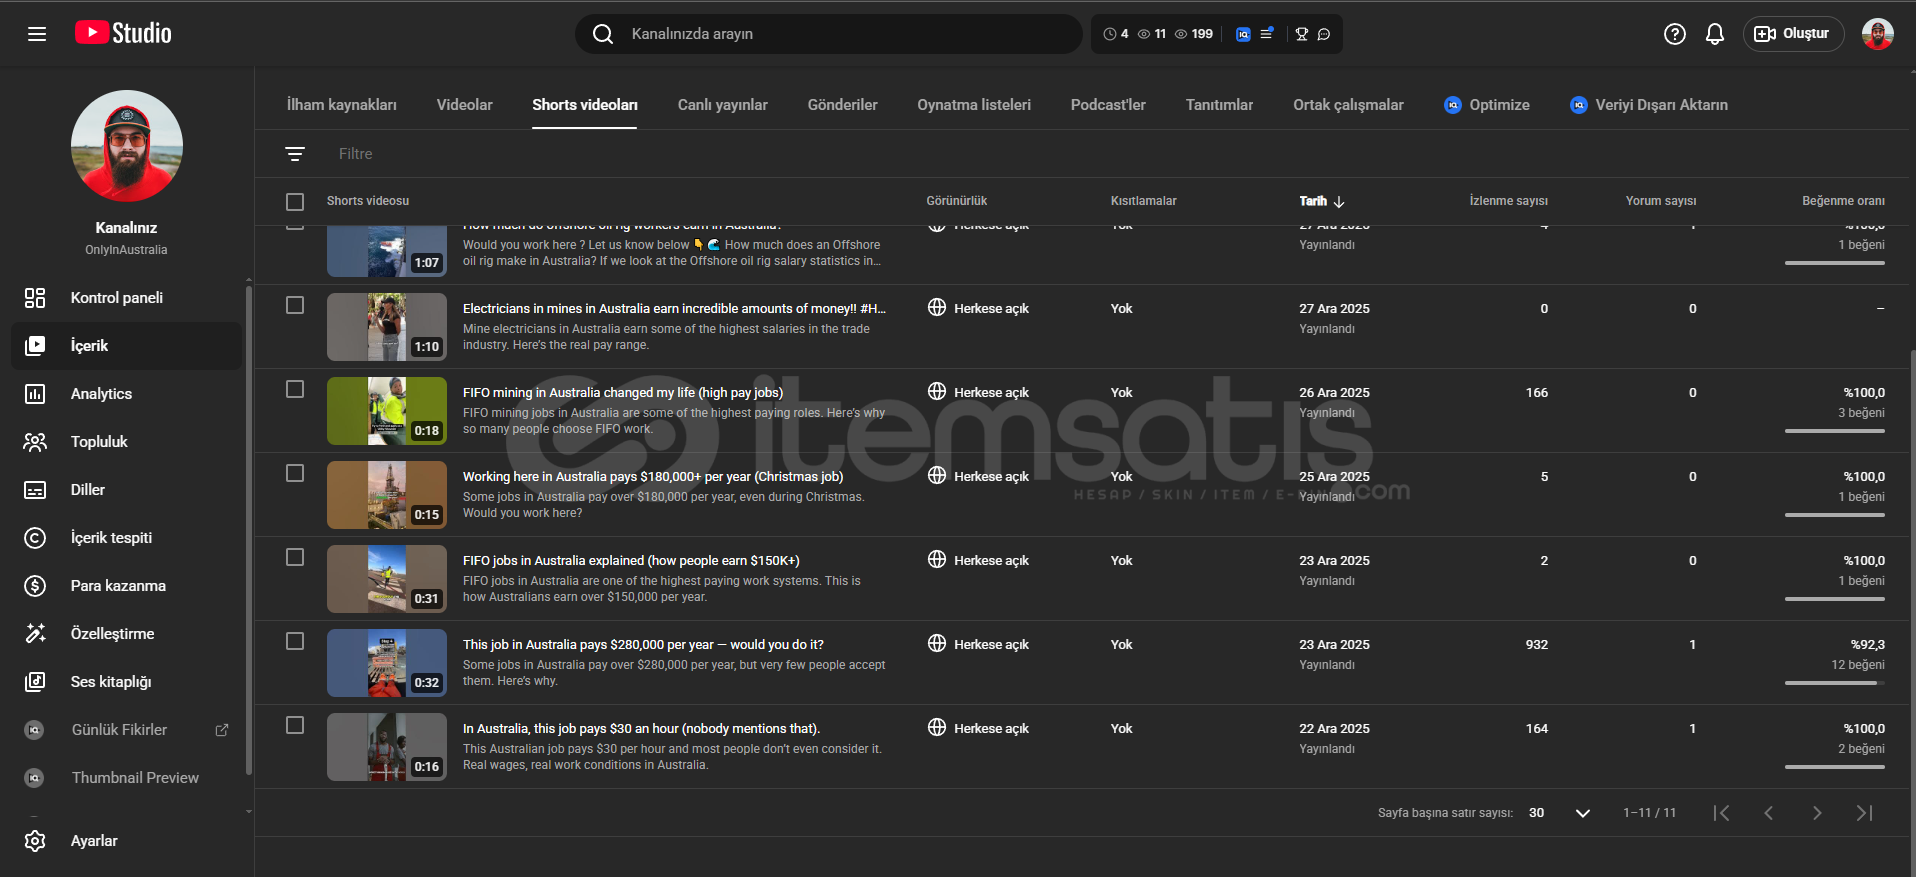Open the hamburger navigation menu
1916x877 pixels.
37,34
